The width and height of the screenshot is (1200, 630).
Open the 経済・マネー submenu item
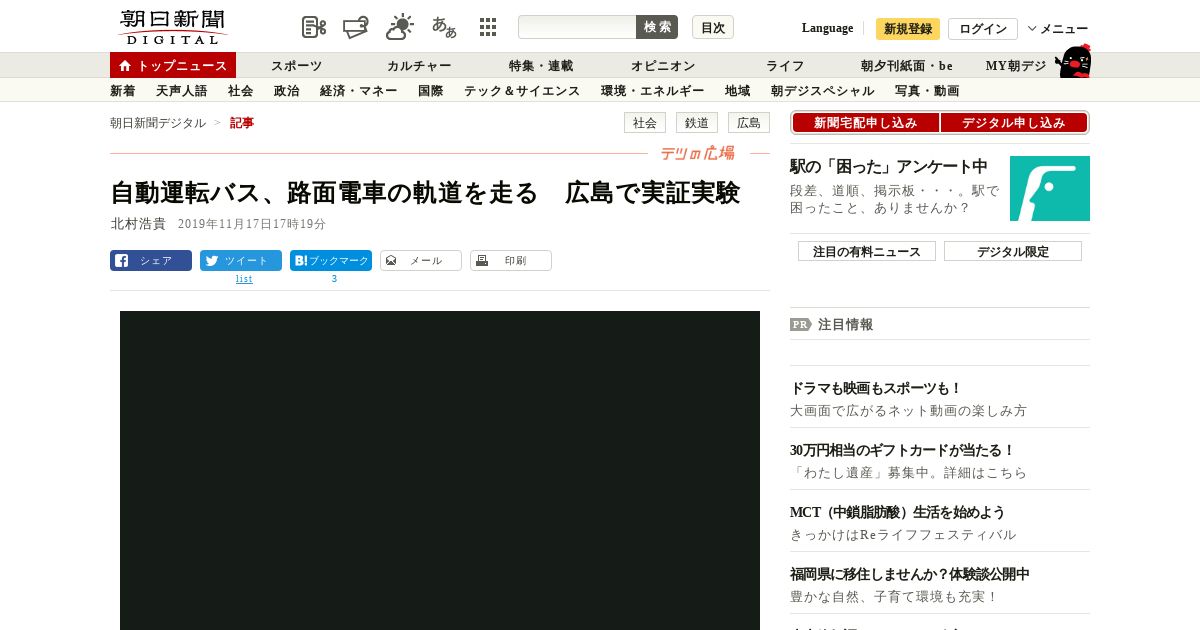[x=358, y=90]
